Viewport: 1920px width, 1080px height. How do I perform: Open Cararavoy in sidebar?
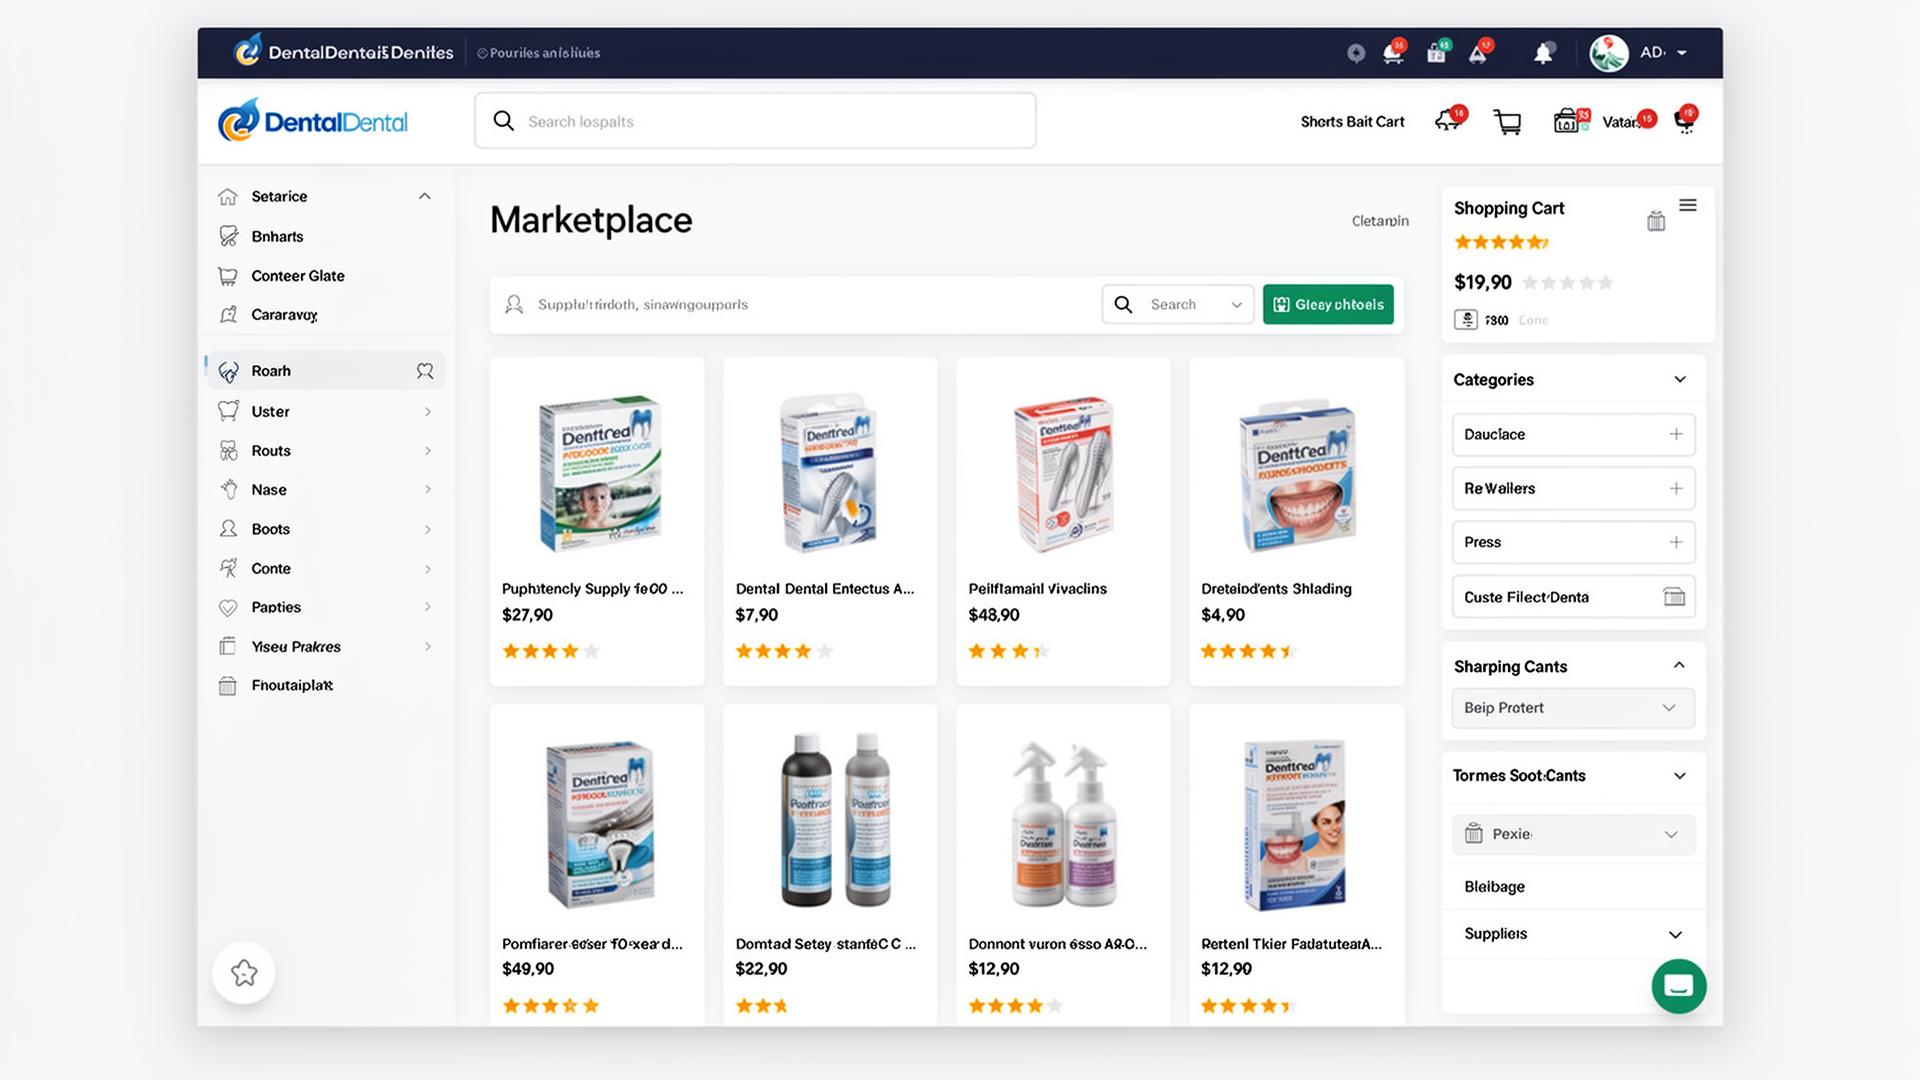point(284,314)
